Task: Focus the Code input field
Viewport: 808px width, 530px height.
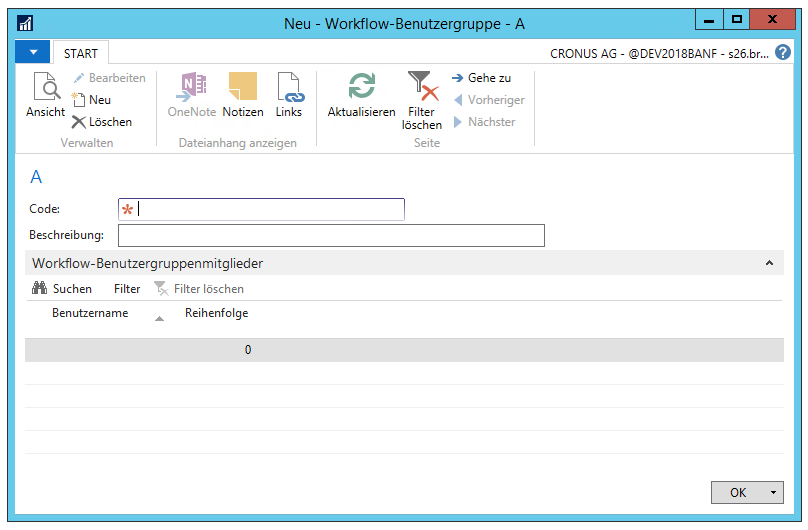Action: coord(261,209)
